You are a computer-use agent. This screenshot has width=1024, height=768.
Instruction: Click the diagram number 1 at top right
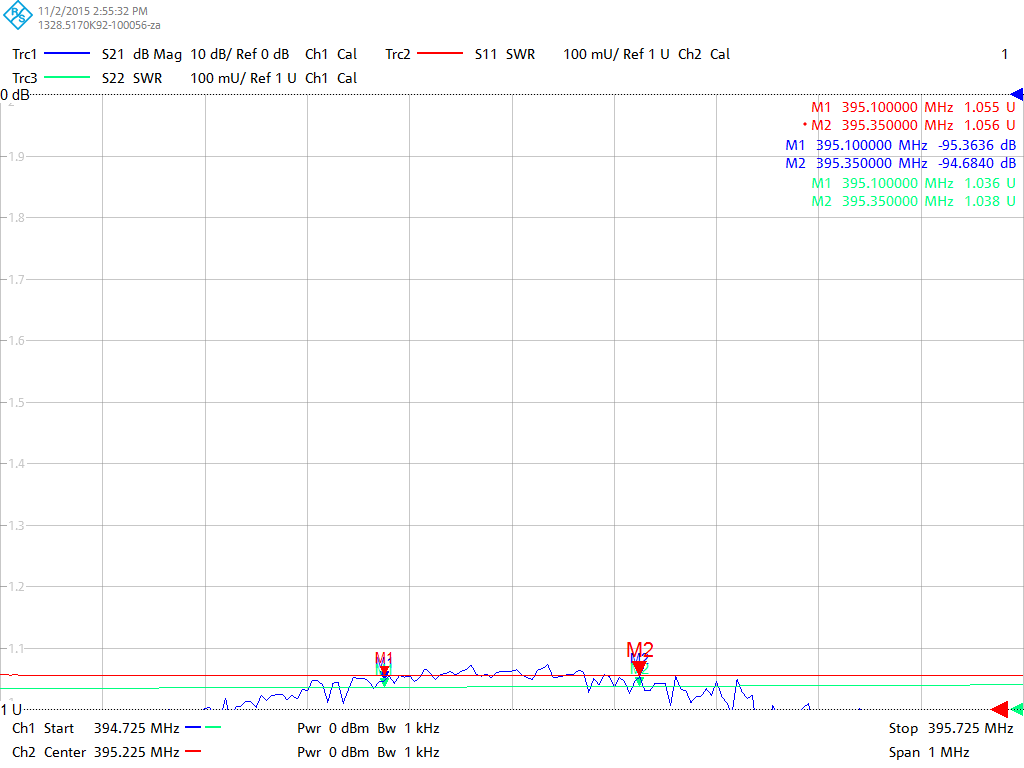(x=1004, y=54)
